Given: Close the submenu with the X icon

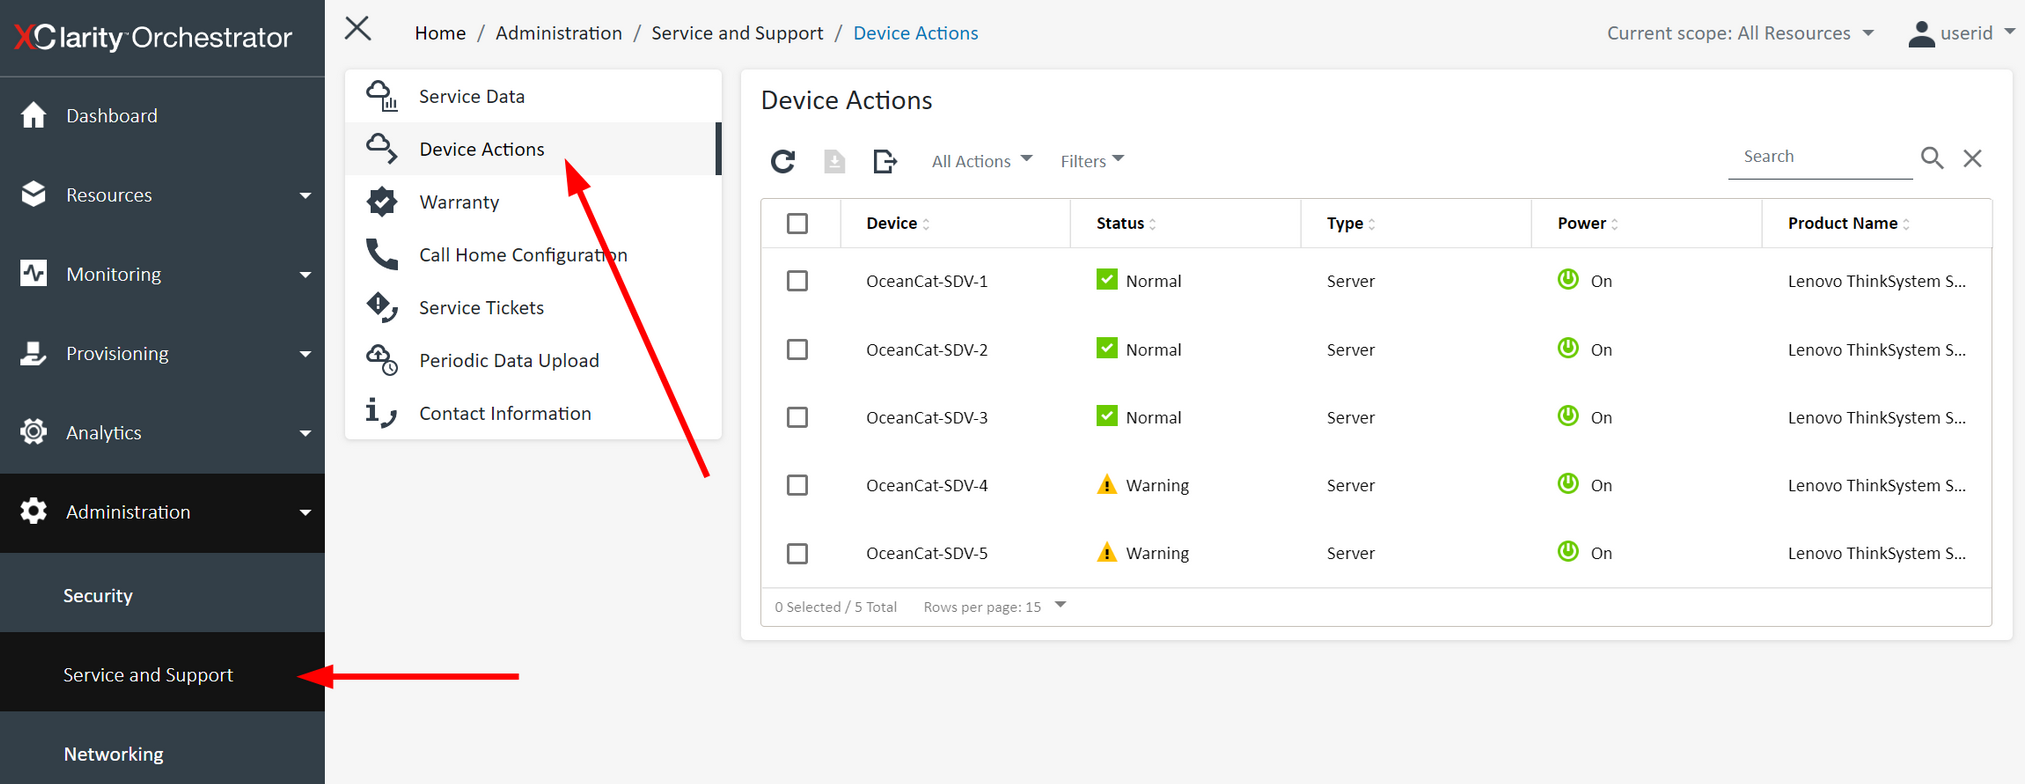Looking at the screenshot, I should tap(358, 29).
